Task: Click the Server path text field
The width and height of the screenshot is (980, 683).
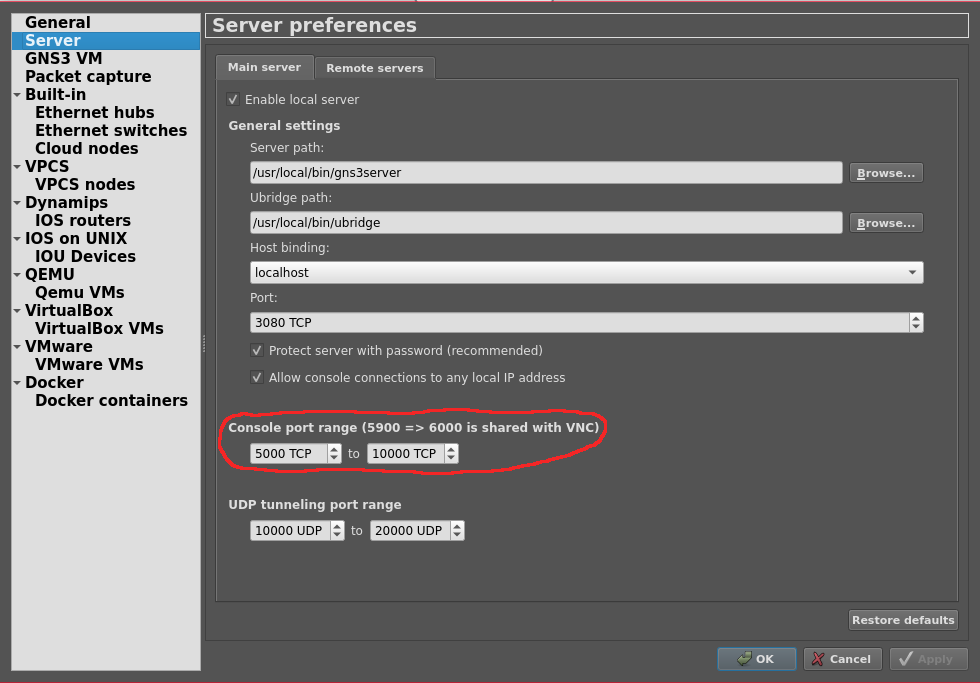Action: [545, 173]
